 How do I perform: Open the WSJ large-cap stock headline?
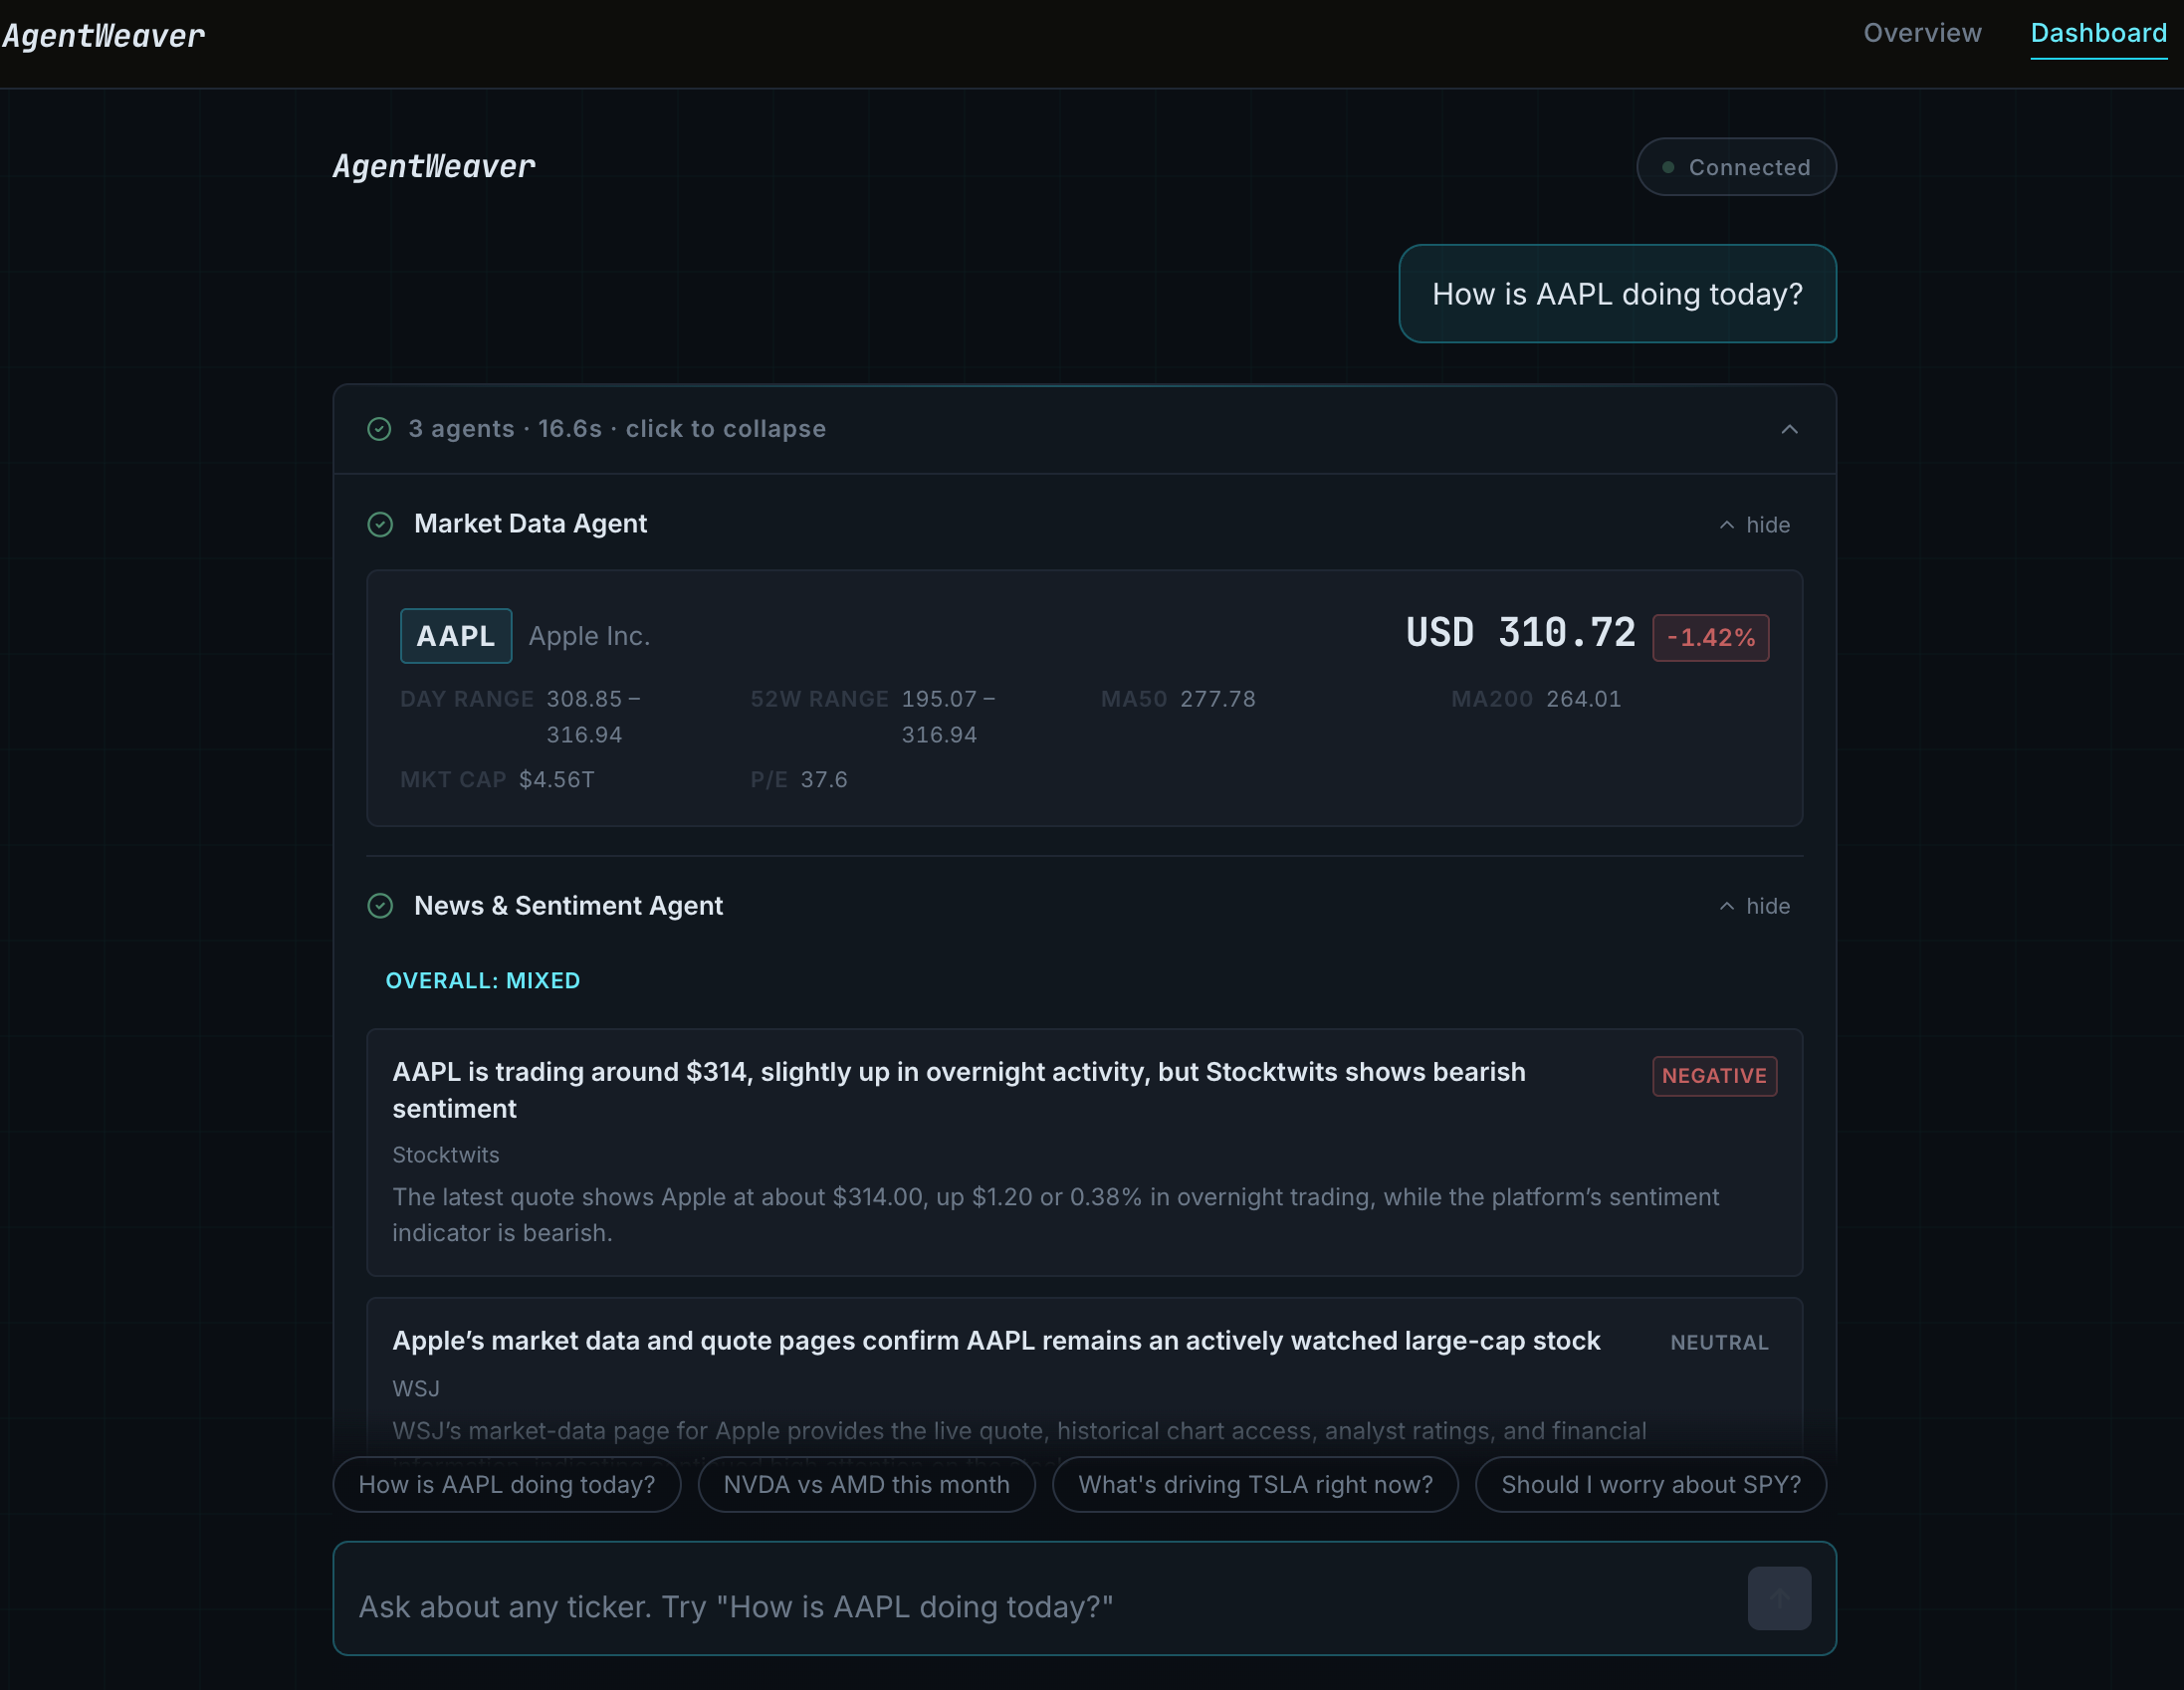coord(996,1341)
